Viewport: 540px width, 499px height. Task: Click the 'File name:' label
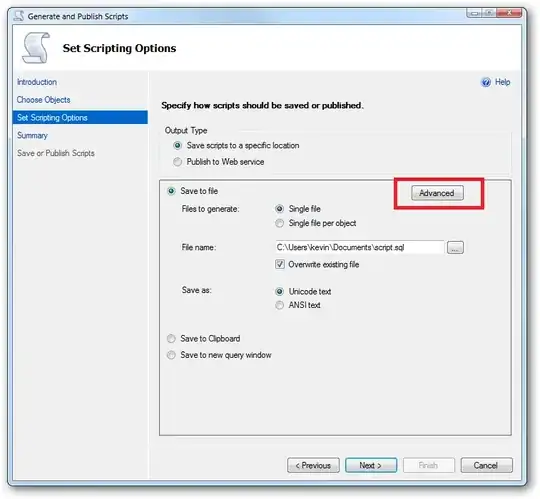199,248
